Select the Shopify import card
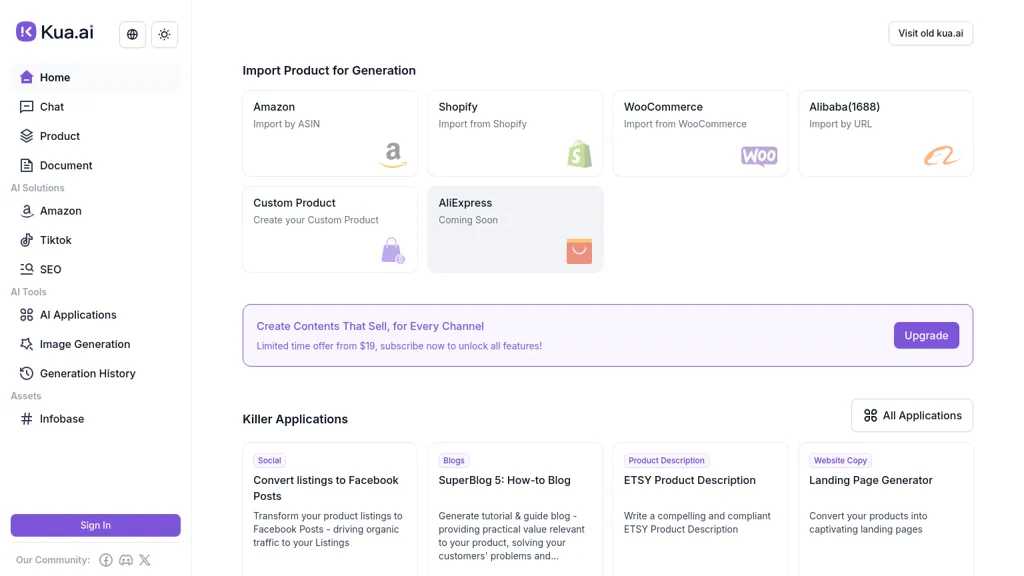The image size is (1024, 576). [515, 133]
